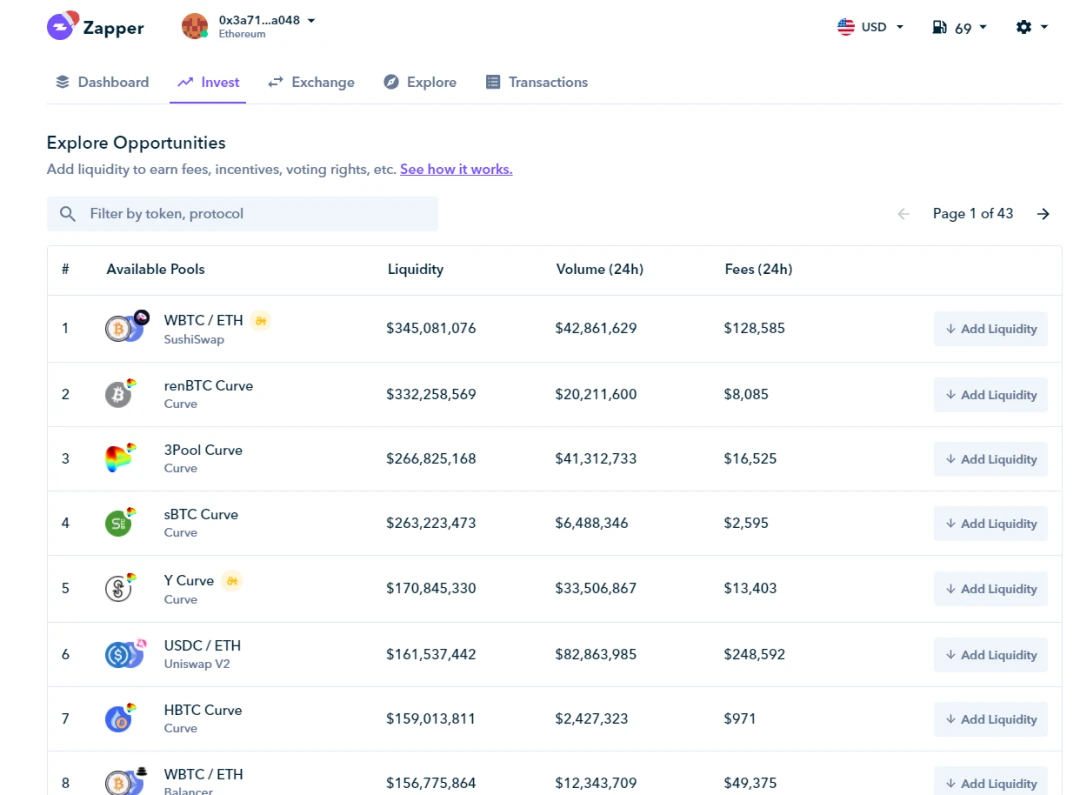
Task: Go to the Exchange tab
Action: click(x=311, y=82)
